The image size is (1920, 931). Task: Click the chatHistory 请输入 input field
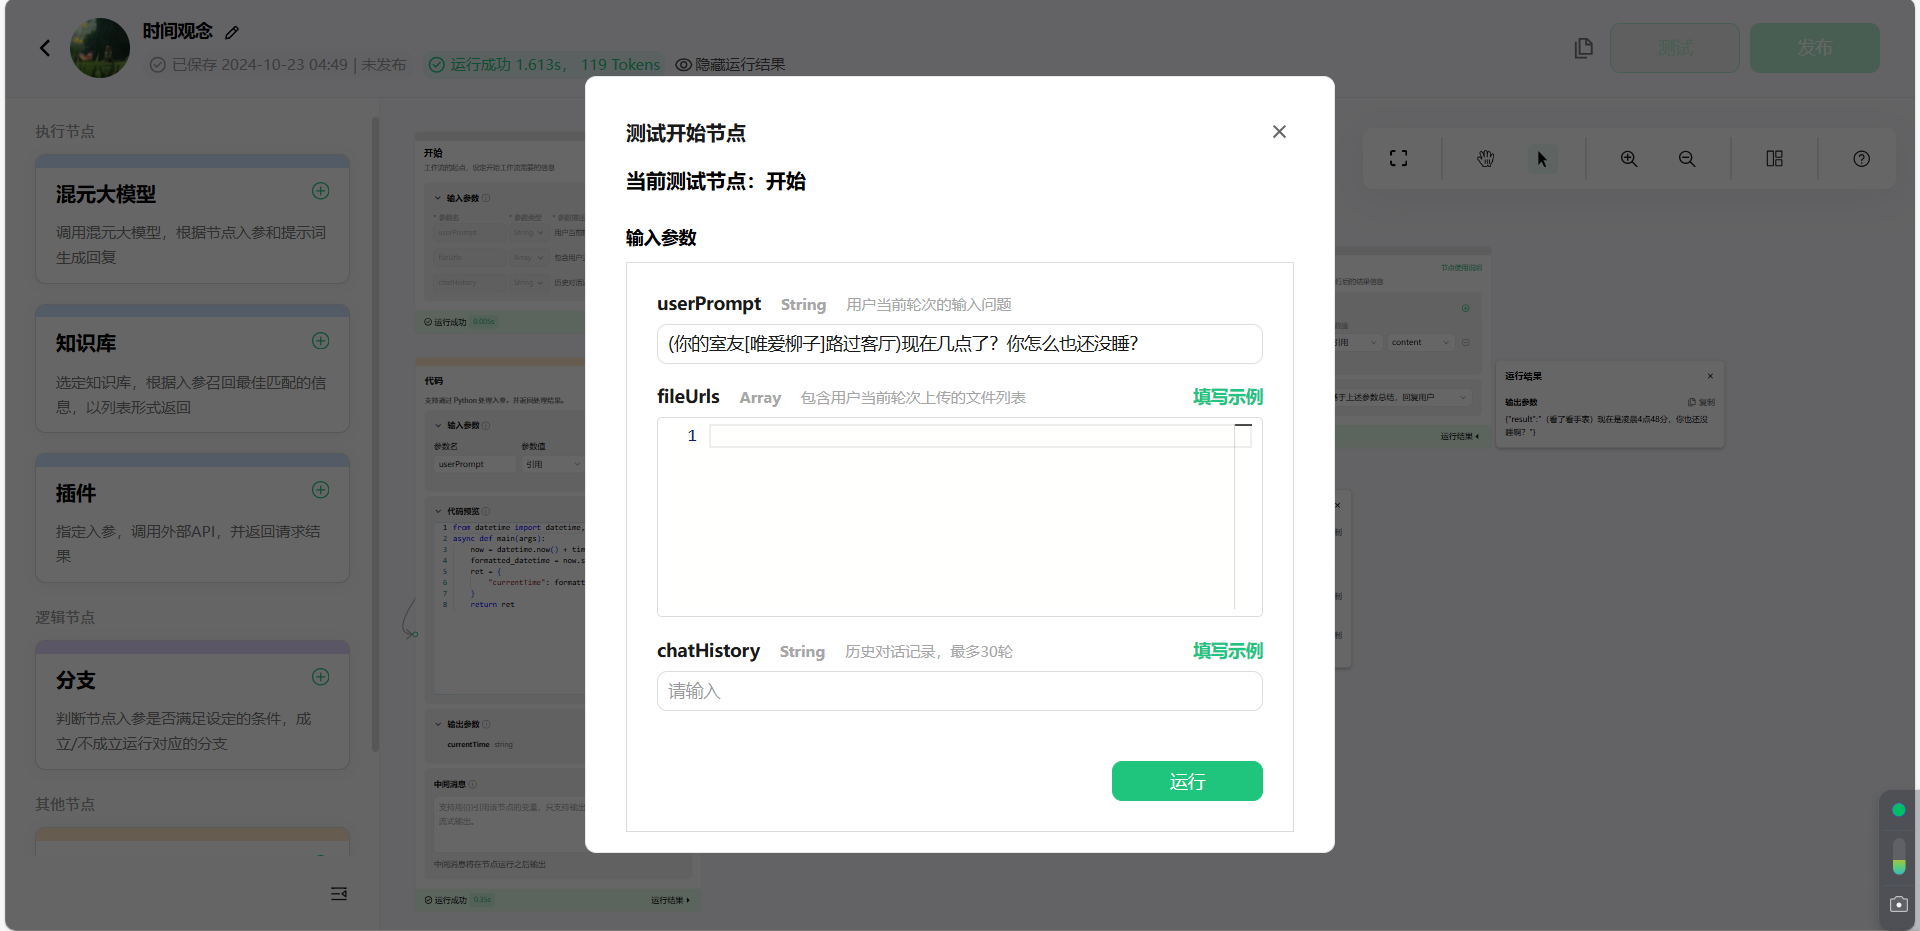(x=959, y=691)
